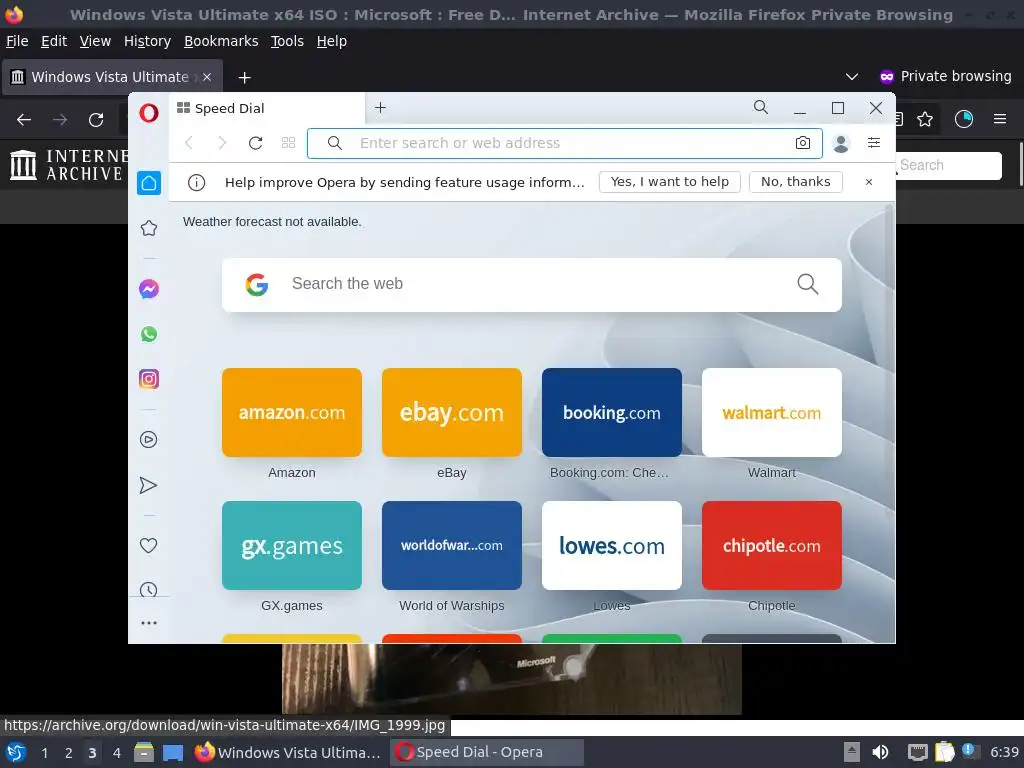Go to Opera Speed Dial home sidebar icon

[x=149, y=183]
